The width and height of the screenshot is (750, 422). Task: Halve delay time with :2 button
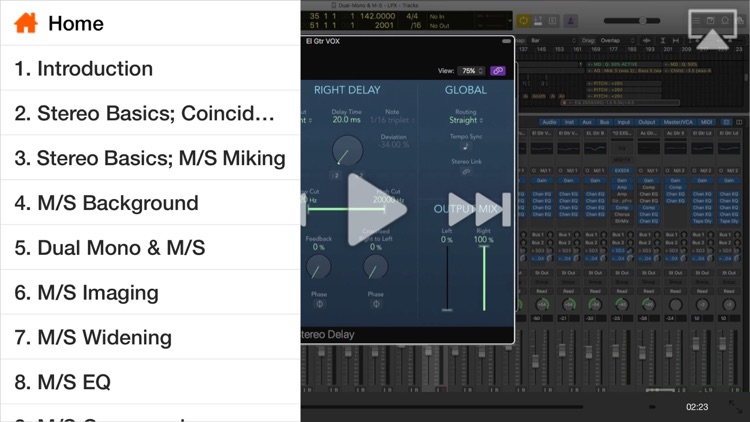pyautogui.click(x=336, y=175)
